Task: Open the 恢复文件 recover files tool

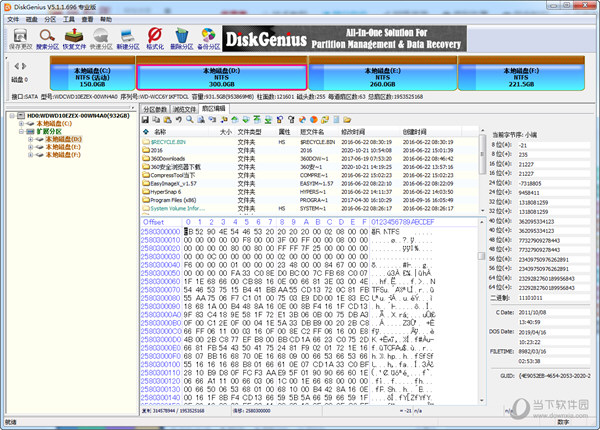Action: click(74, 39)
